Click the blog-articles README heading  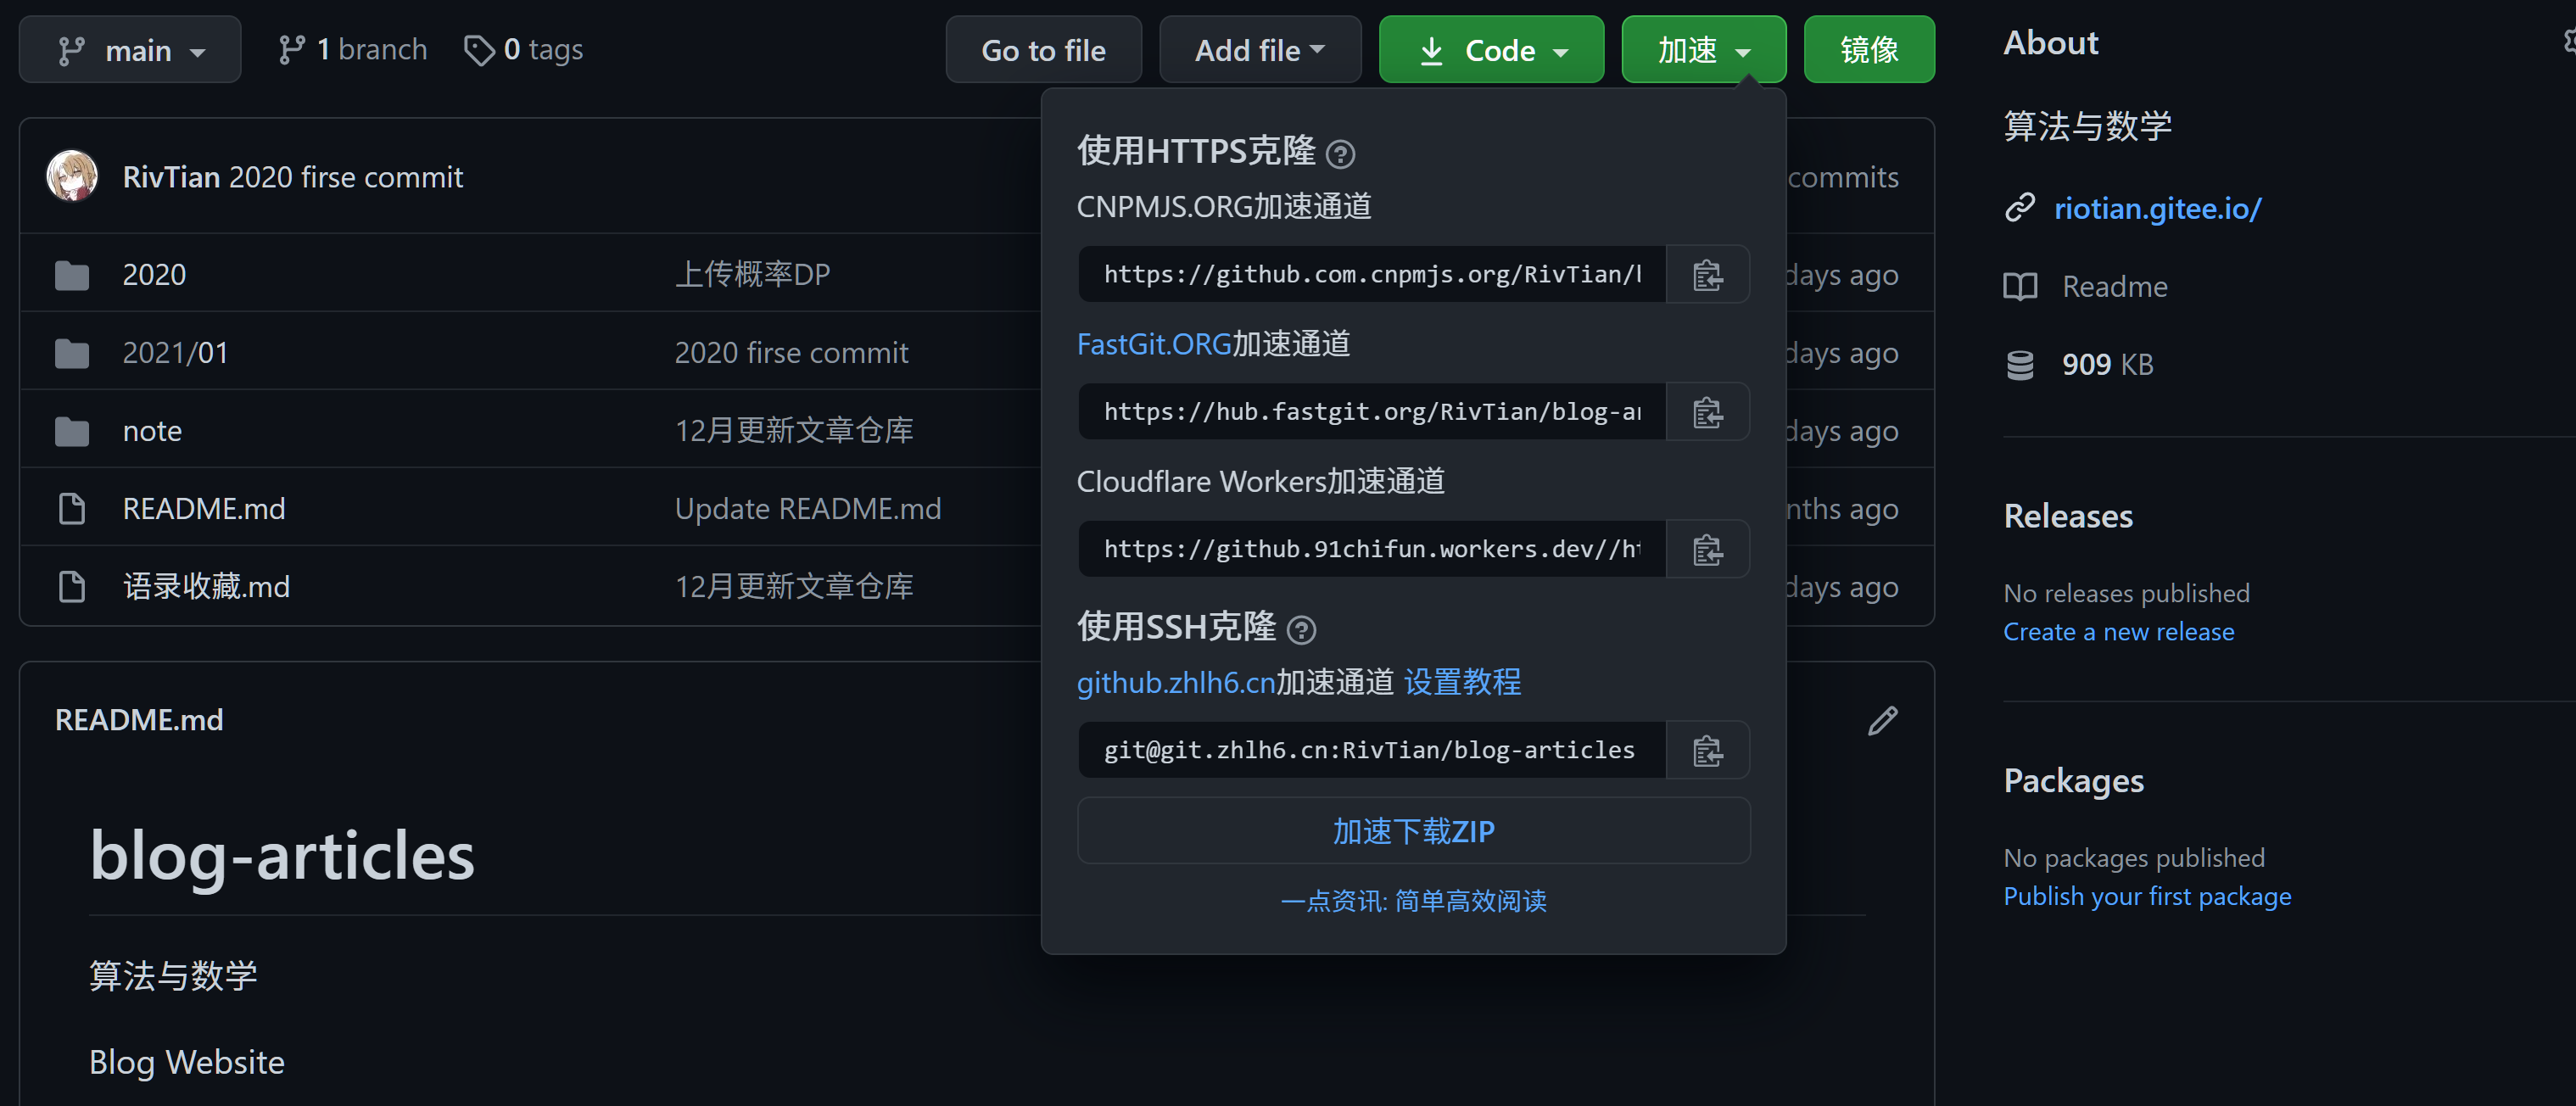click(282, 856)
